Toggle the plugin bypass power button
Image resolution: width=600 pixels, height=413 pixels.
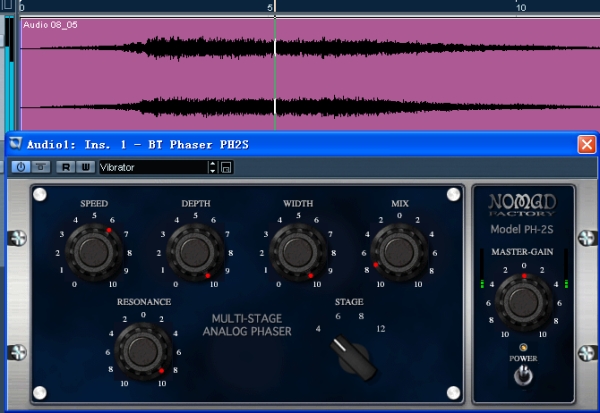coord(21,167)
